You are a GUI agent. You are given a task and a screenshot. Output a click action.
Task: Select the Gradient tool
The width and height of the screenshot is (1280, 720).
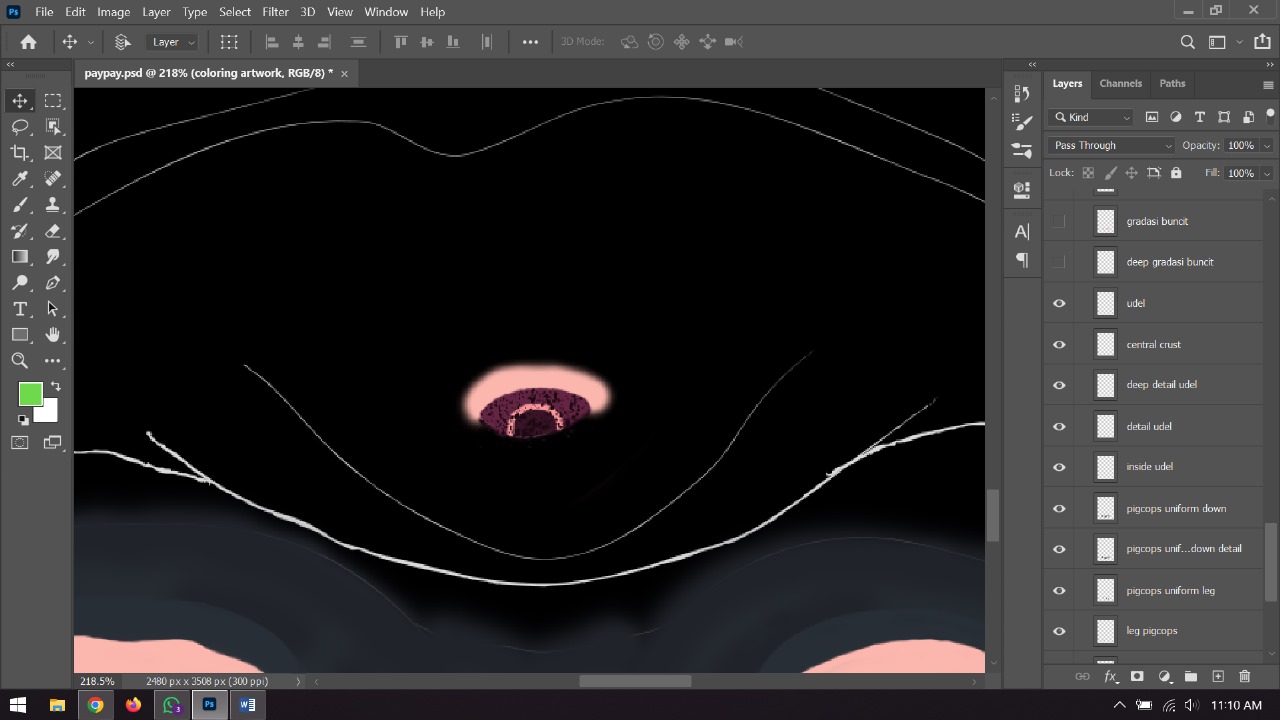(x=20, y=257)
